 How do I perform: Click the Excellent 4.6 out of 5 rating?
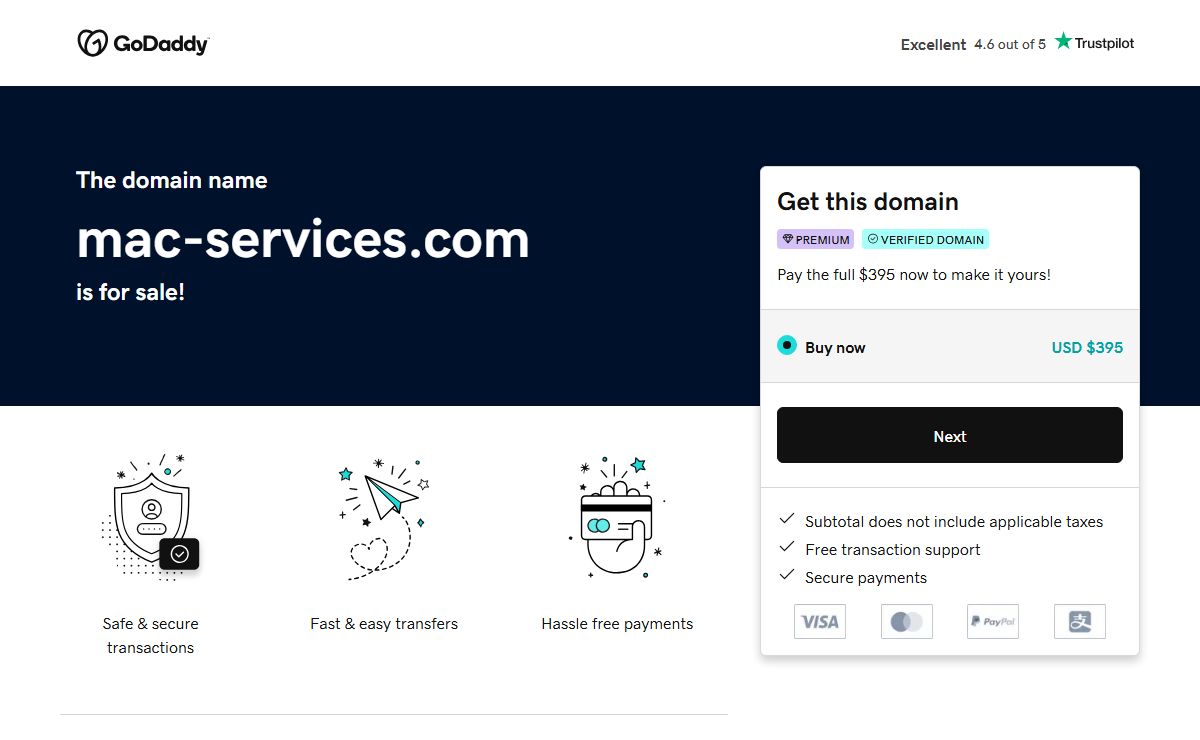(972, 44)
